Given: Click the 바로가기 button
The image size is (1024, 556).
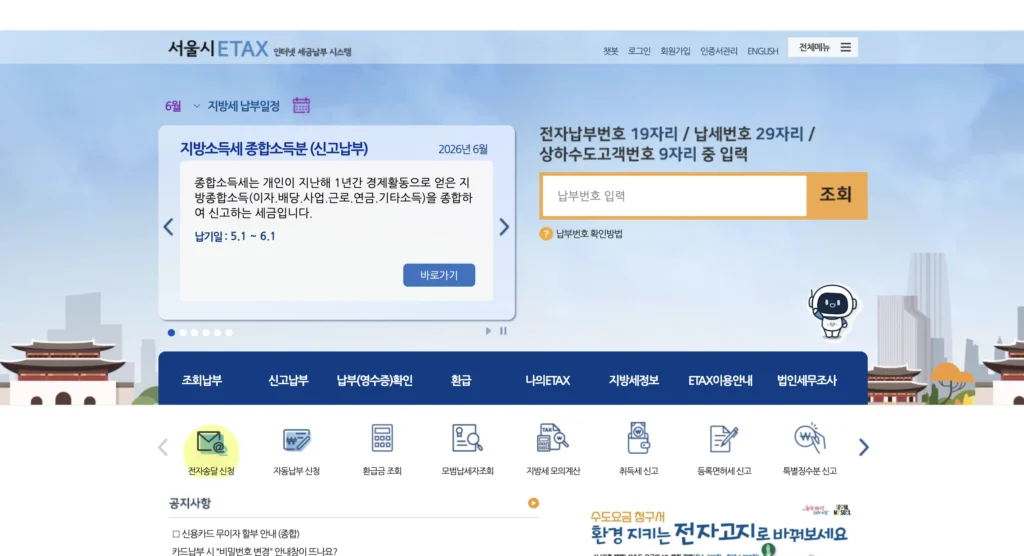Looking at the screenshot, I should 439,275.
